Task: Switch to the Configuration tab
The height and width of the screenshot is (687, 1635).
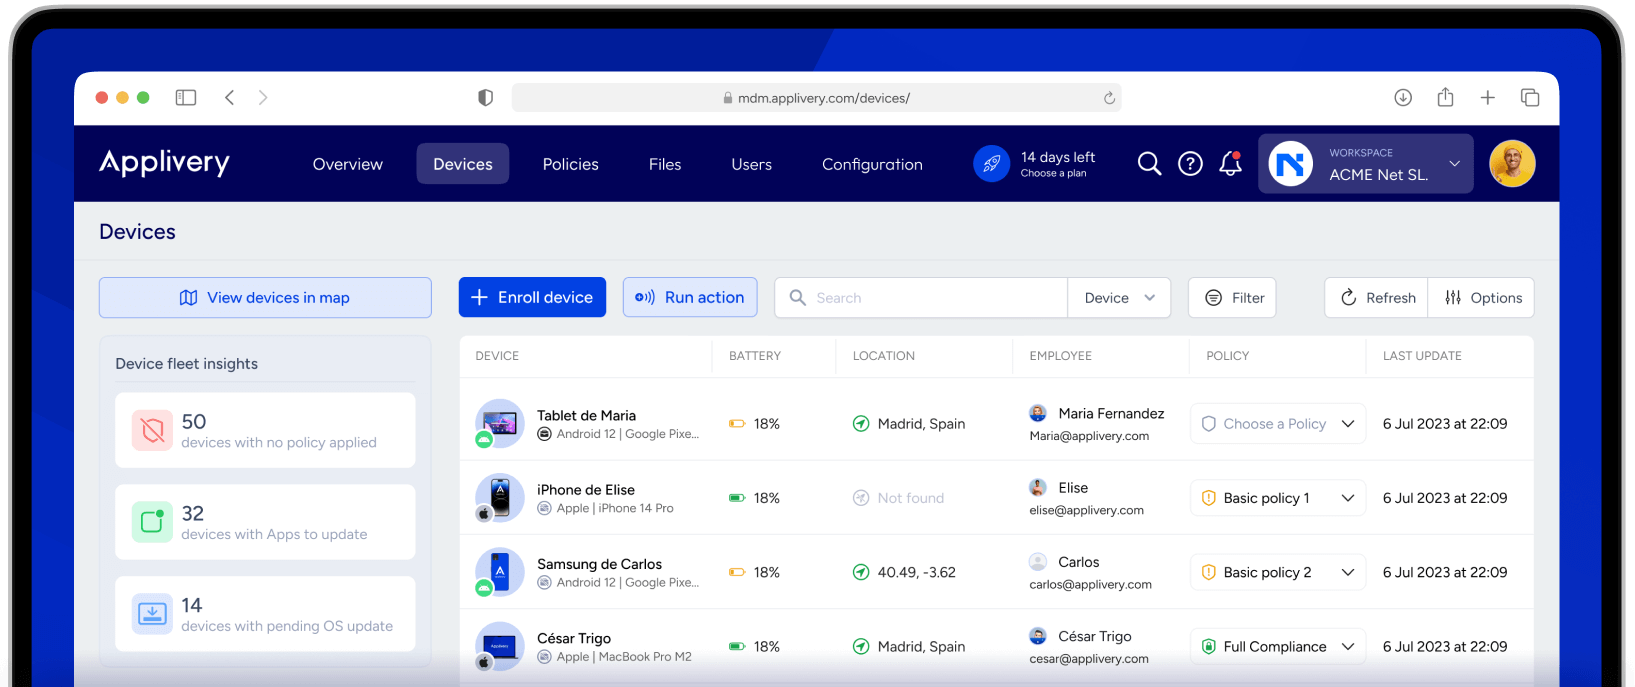Action: (x=872, y=164)
